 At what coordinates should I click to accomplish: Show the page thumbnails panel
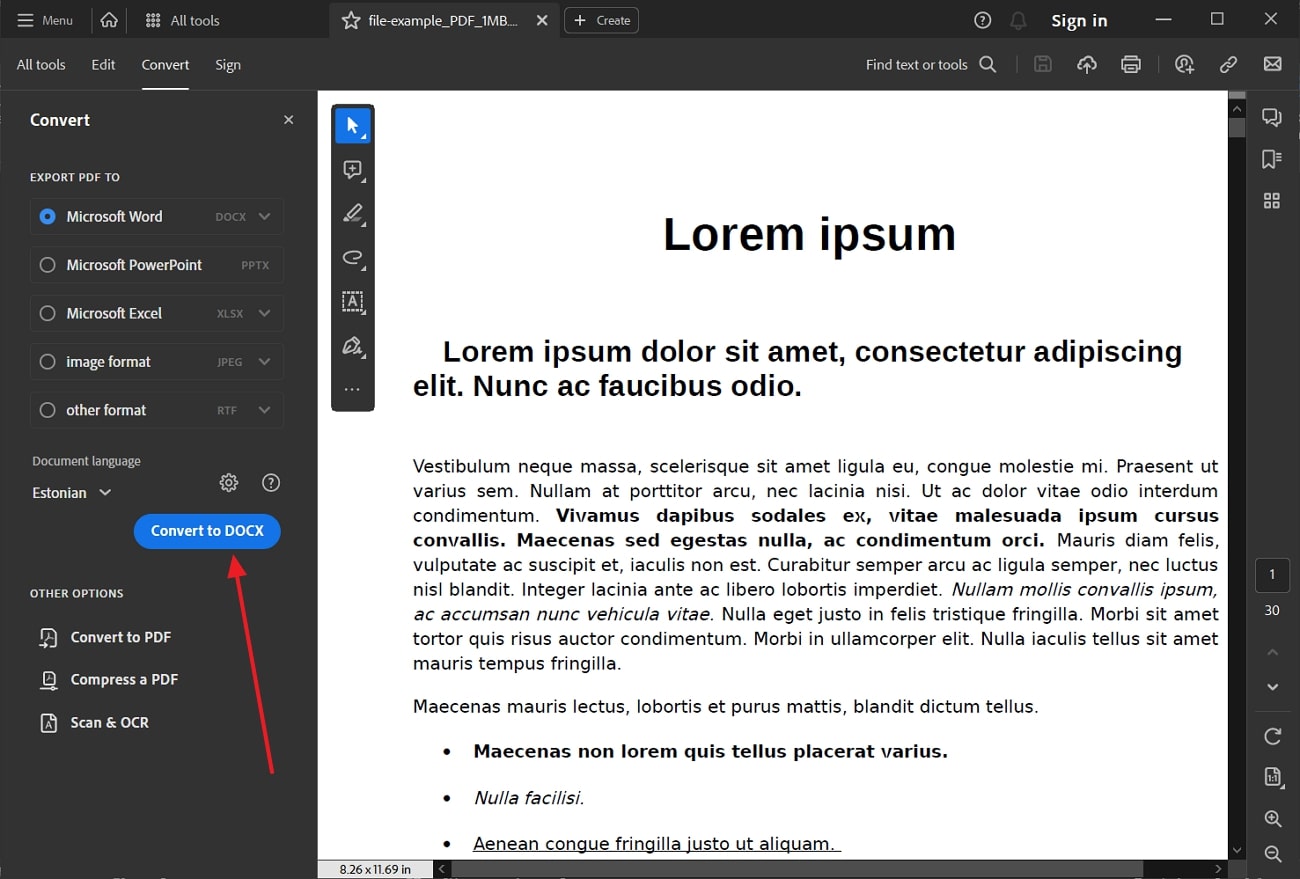click(x=1272, y=200)
